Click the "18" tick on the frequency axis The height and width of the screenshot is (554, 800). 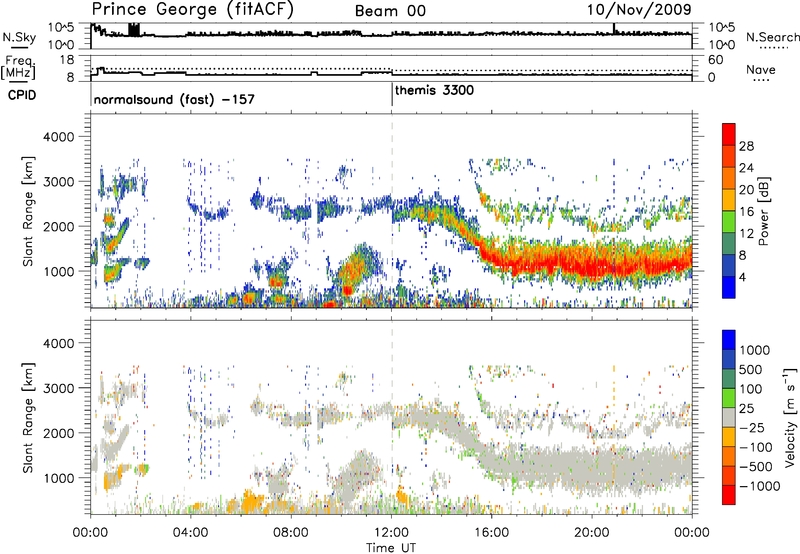point(66,60)
